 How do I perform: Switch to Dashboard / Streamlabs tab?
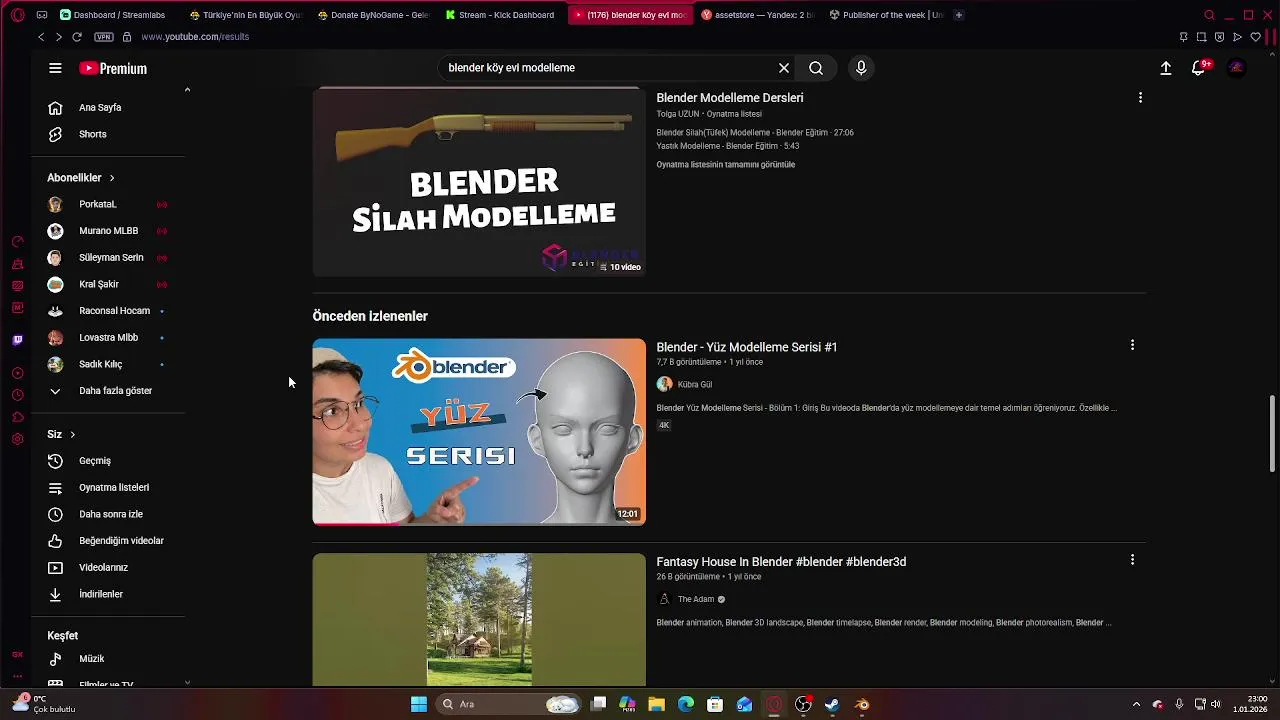tap(113, 15)
